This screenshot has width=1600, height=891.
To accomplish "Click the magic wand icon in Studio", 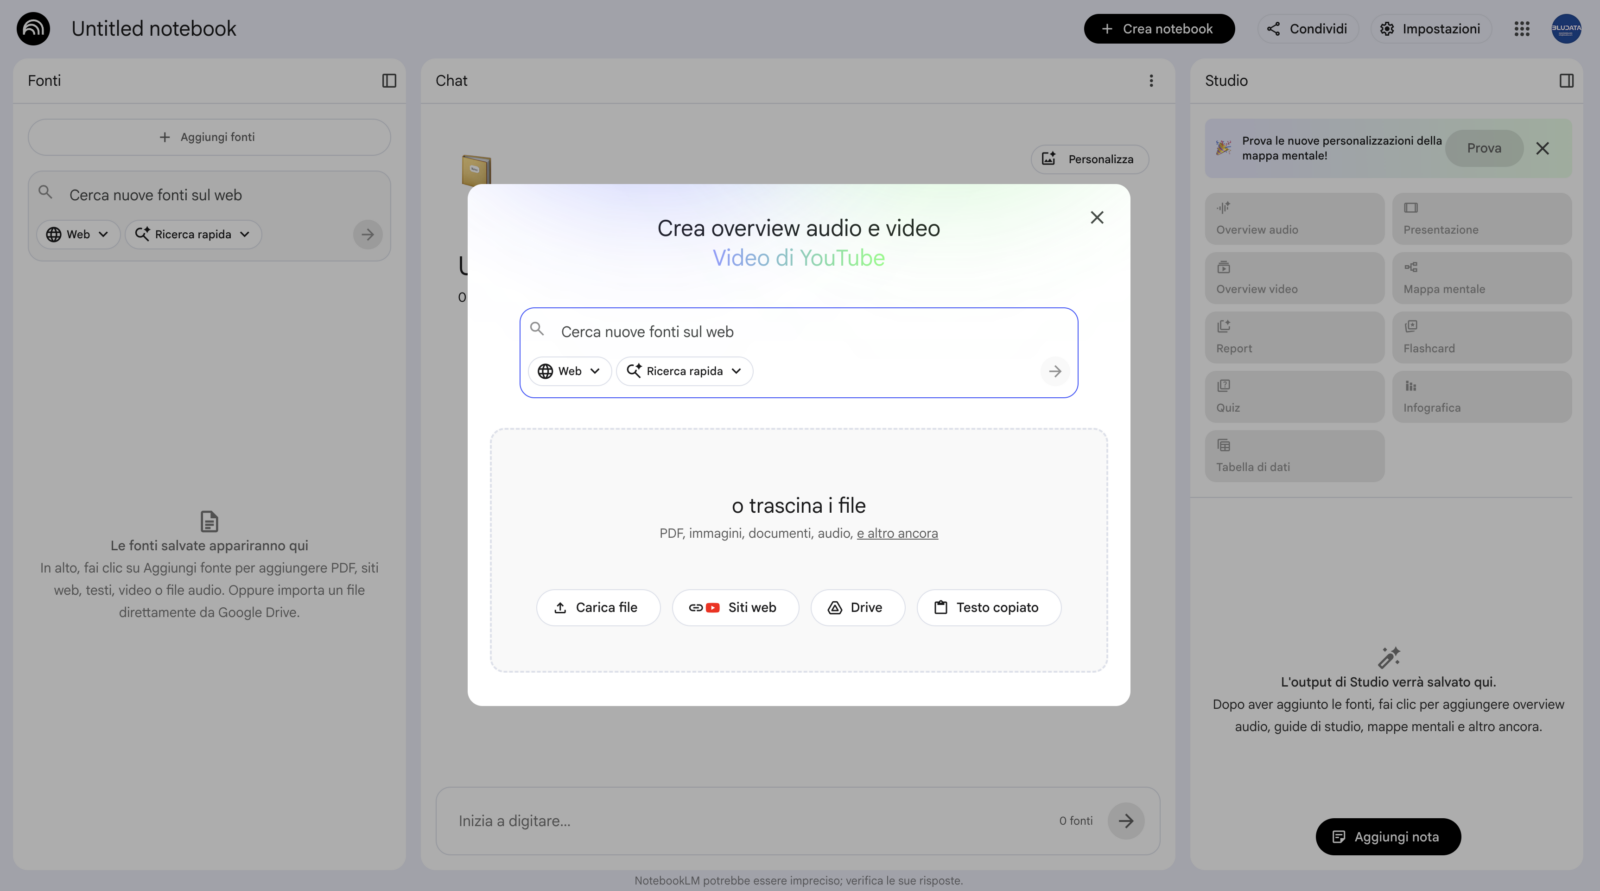I will point(1389,657).
